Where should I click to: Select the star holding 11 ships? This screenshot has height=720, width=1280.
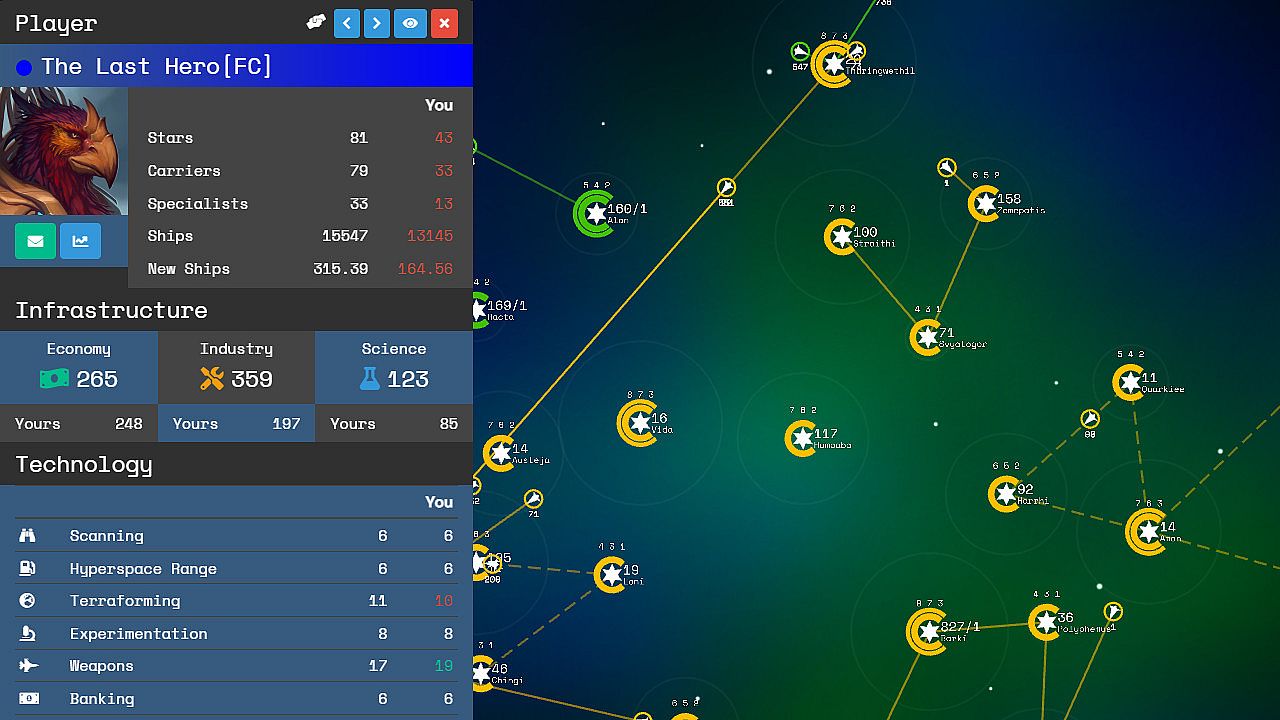pyautogui.click(x=1130, y=382)
